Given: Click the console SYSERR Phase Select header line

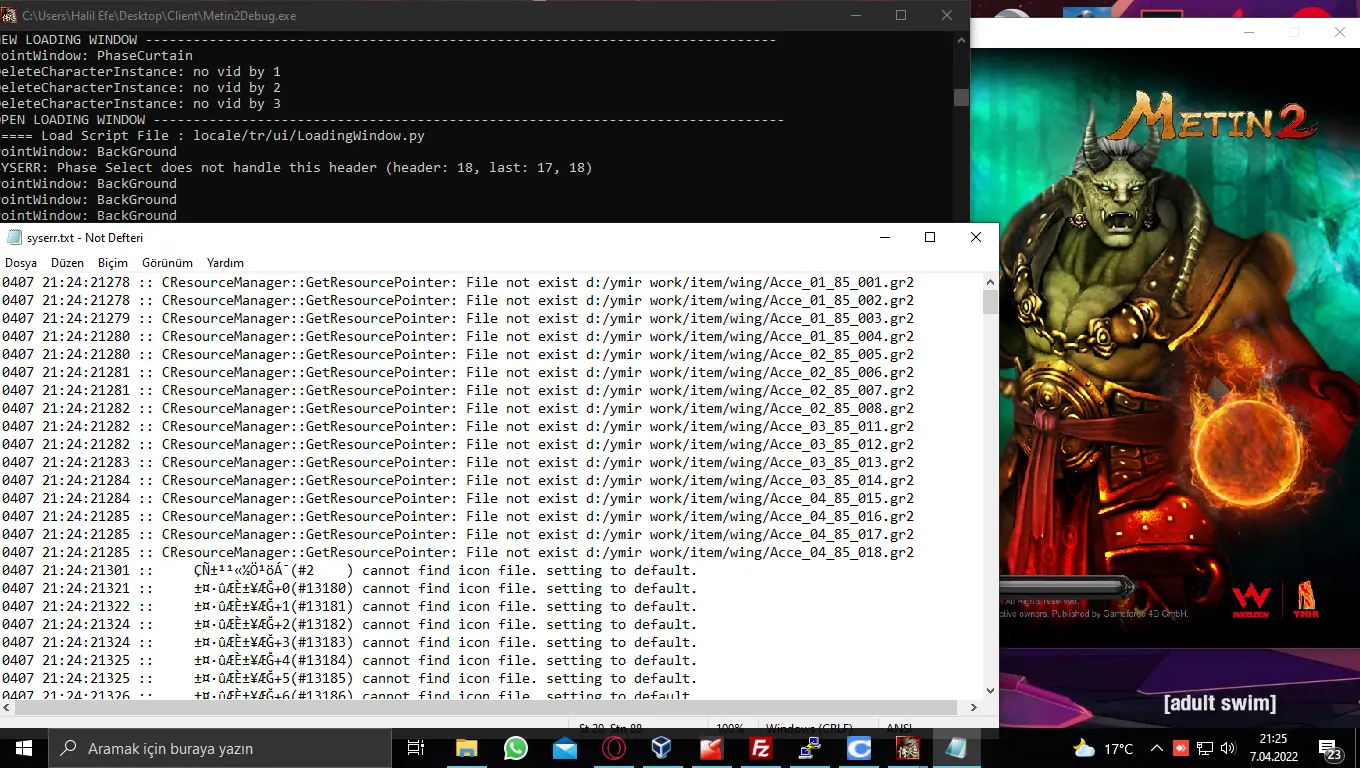Looking at the screenshot, I should [x=297, y=167].
